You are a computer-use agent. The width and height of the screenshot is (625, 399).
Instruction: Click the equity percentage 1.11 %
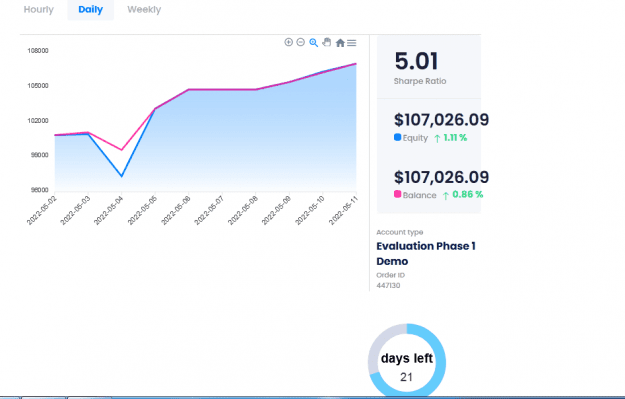[455, 138]
